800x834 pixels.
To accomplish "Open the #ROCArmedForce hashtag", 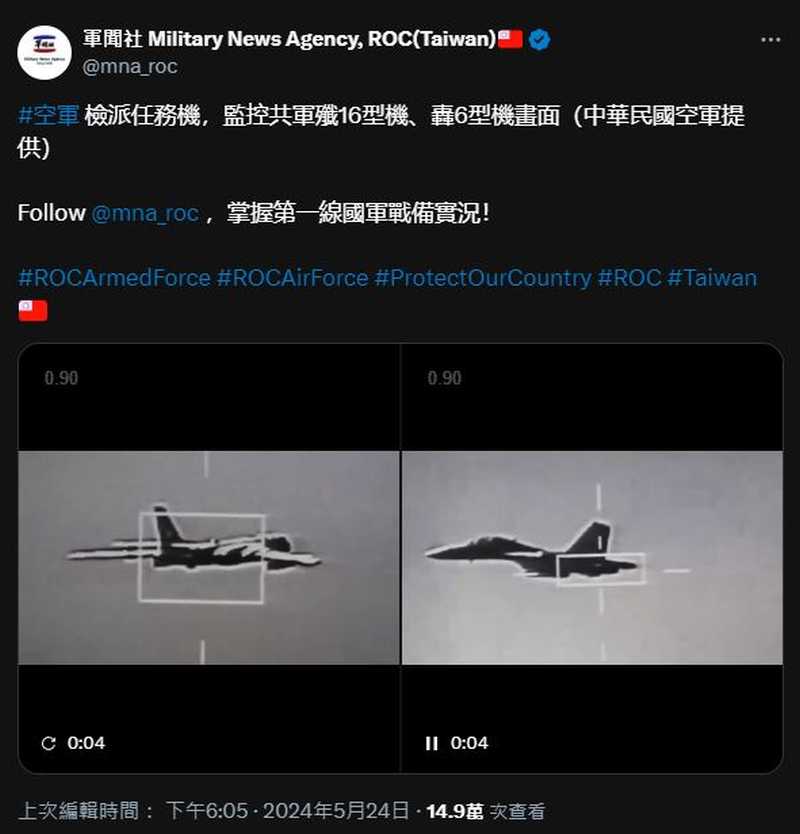I will pos(114,278).
